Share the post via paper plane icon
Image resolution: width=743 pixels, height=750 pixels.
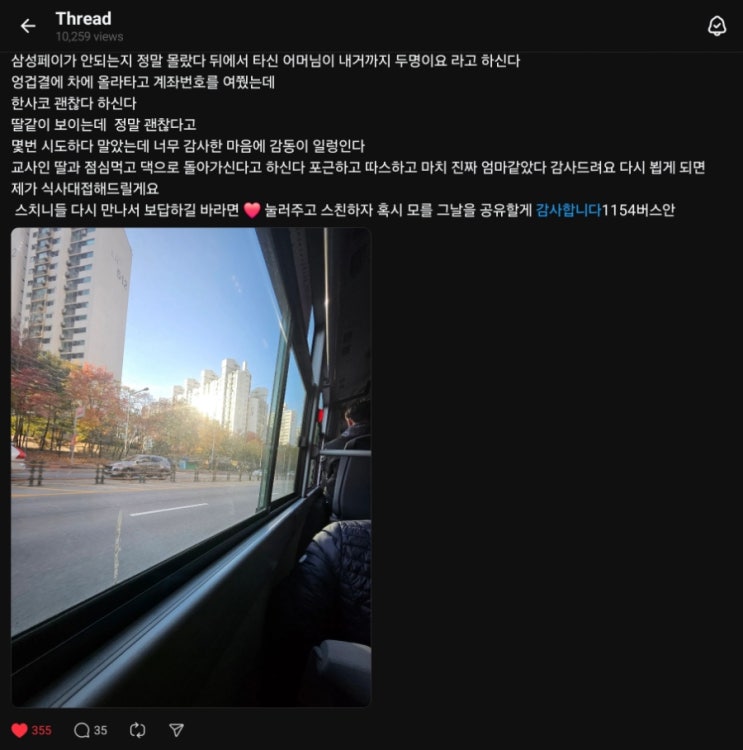coord(177,730)
